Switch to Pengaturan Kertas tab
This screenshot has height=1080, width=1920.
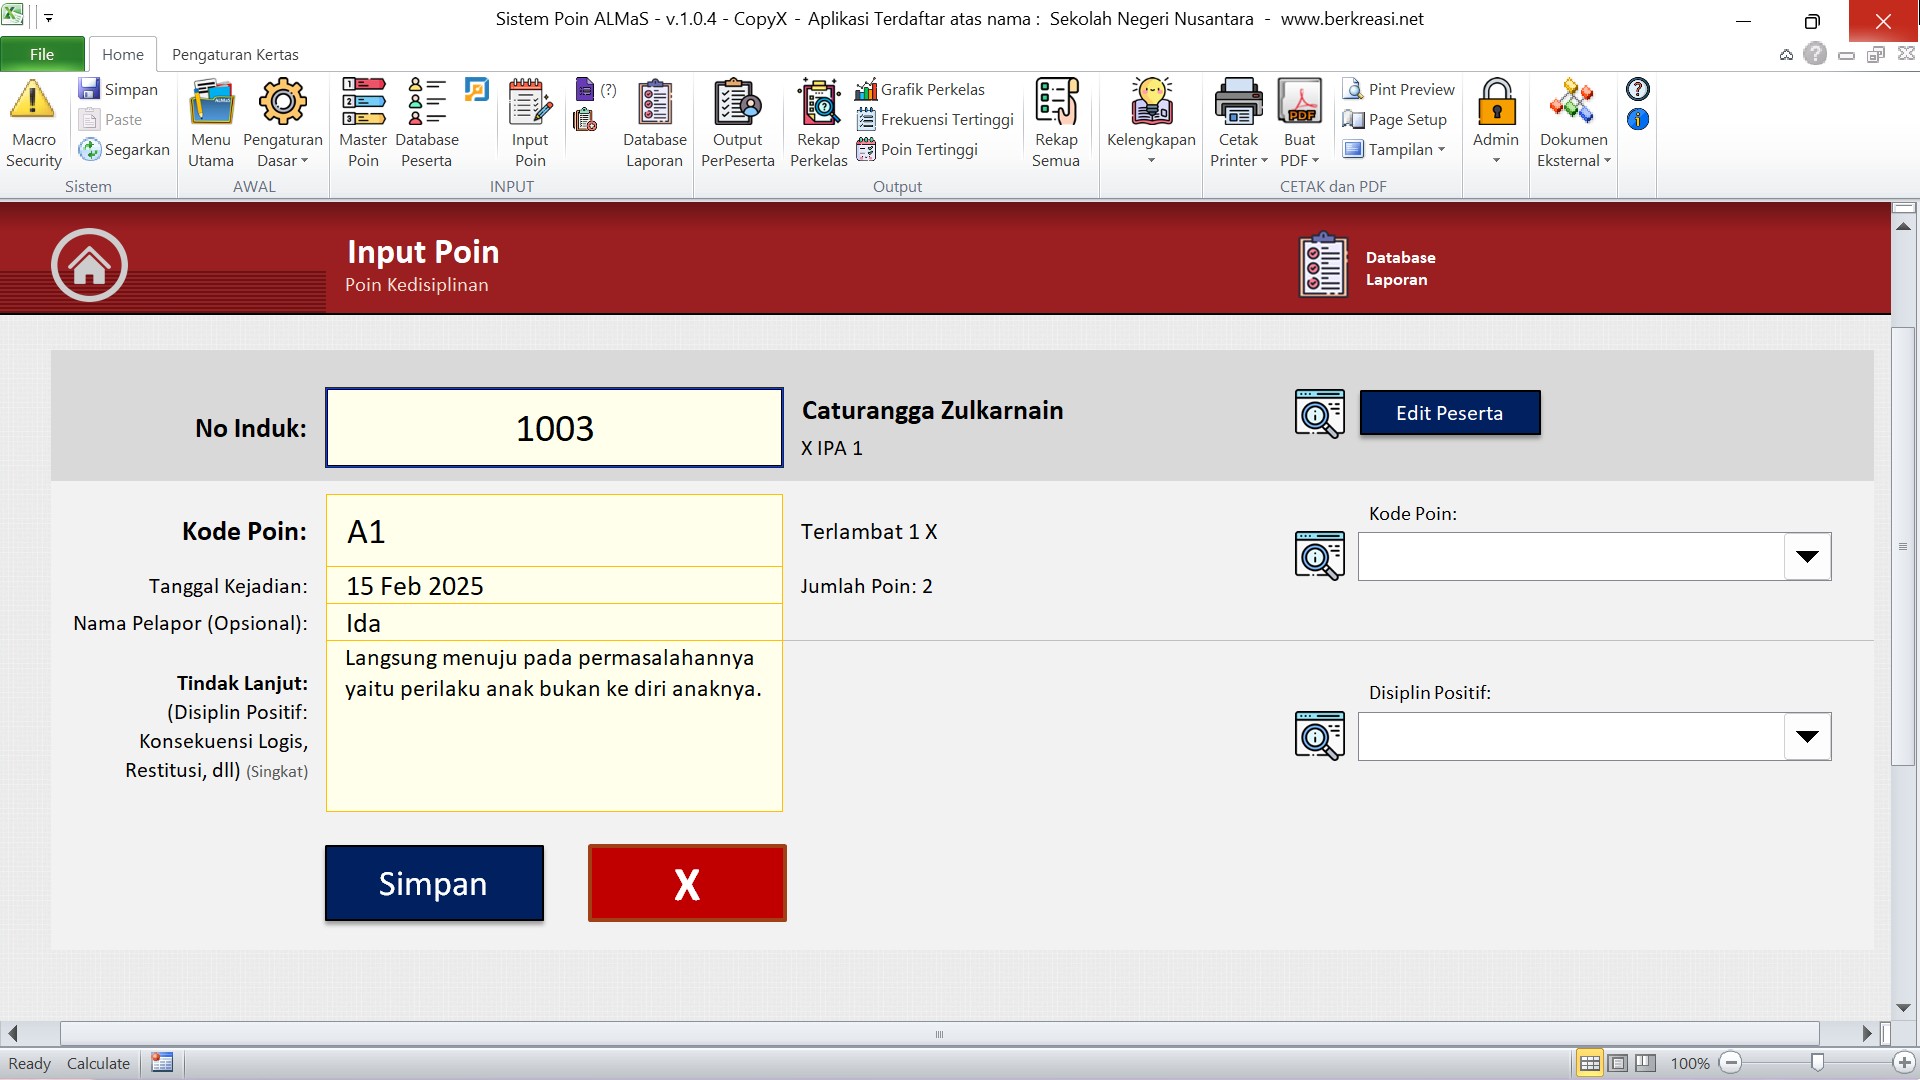pyautogui.click(x=235, y=54)
